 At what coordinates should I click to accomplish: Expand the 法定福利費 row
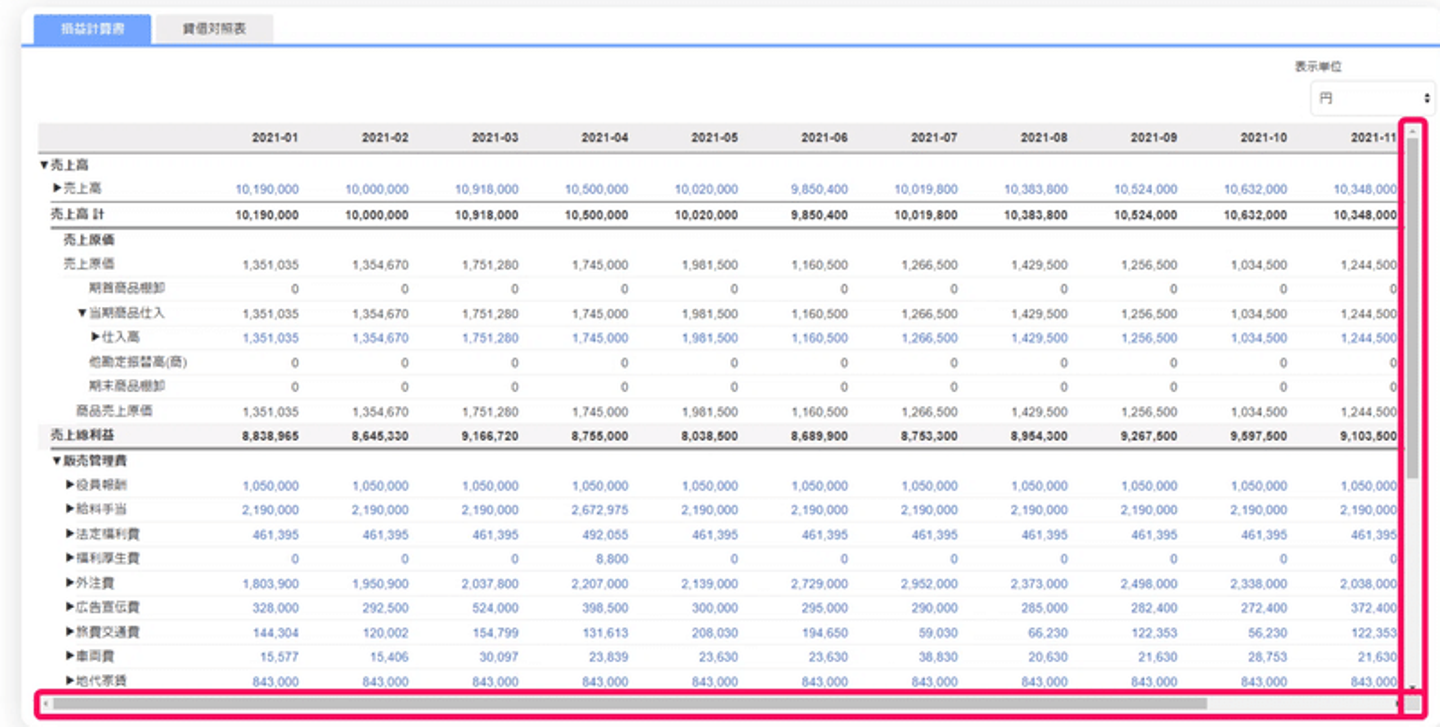[x=70, y=534]
